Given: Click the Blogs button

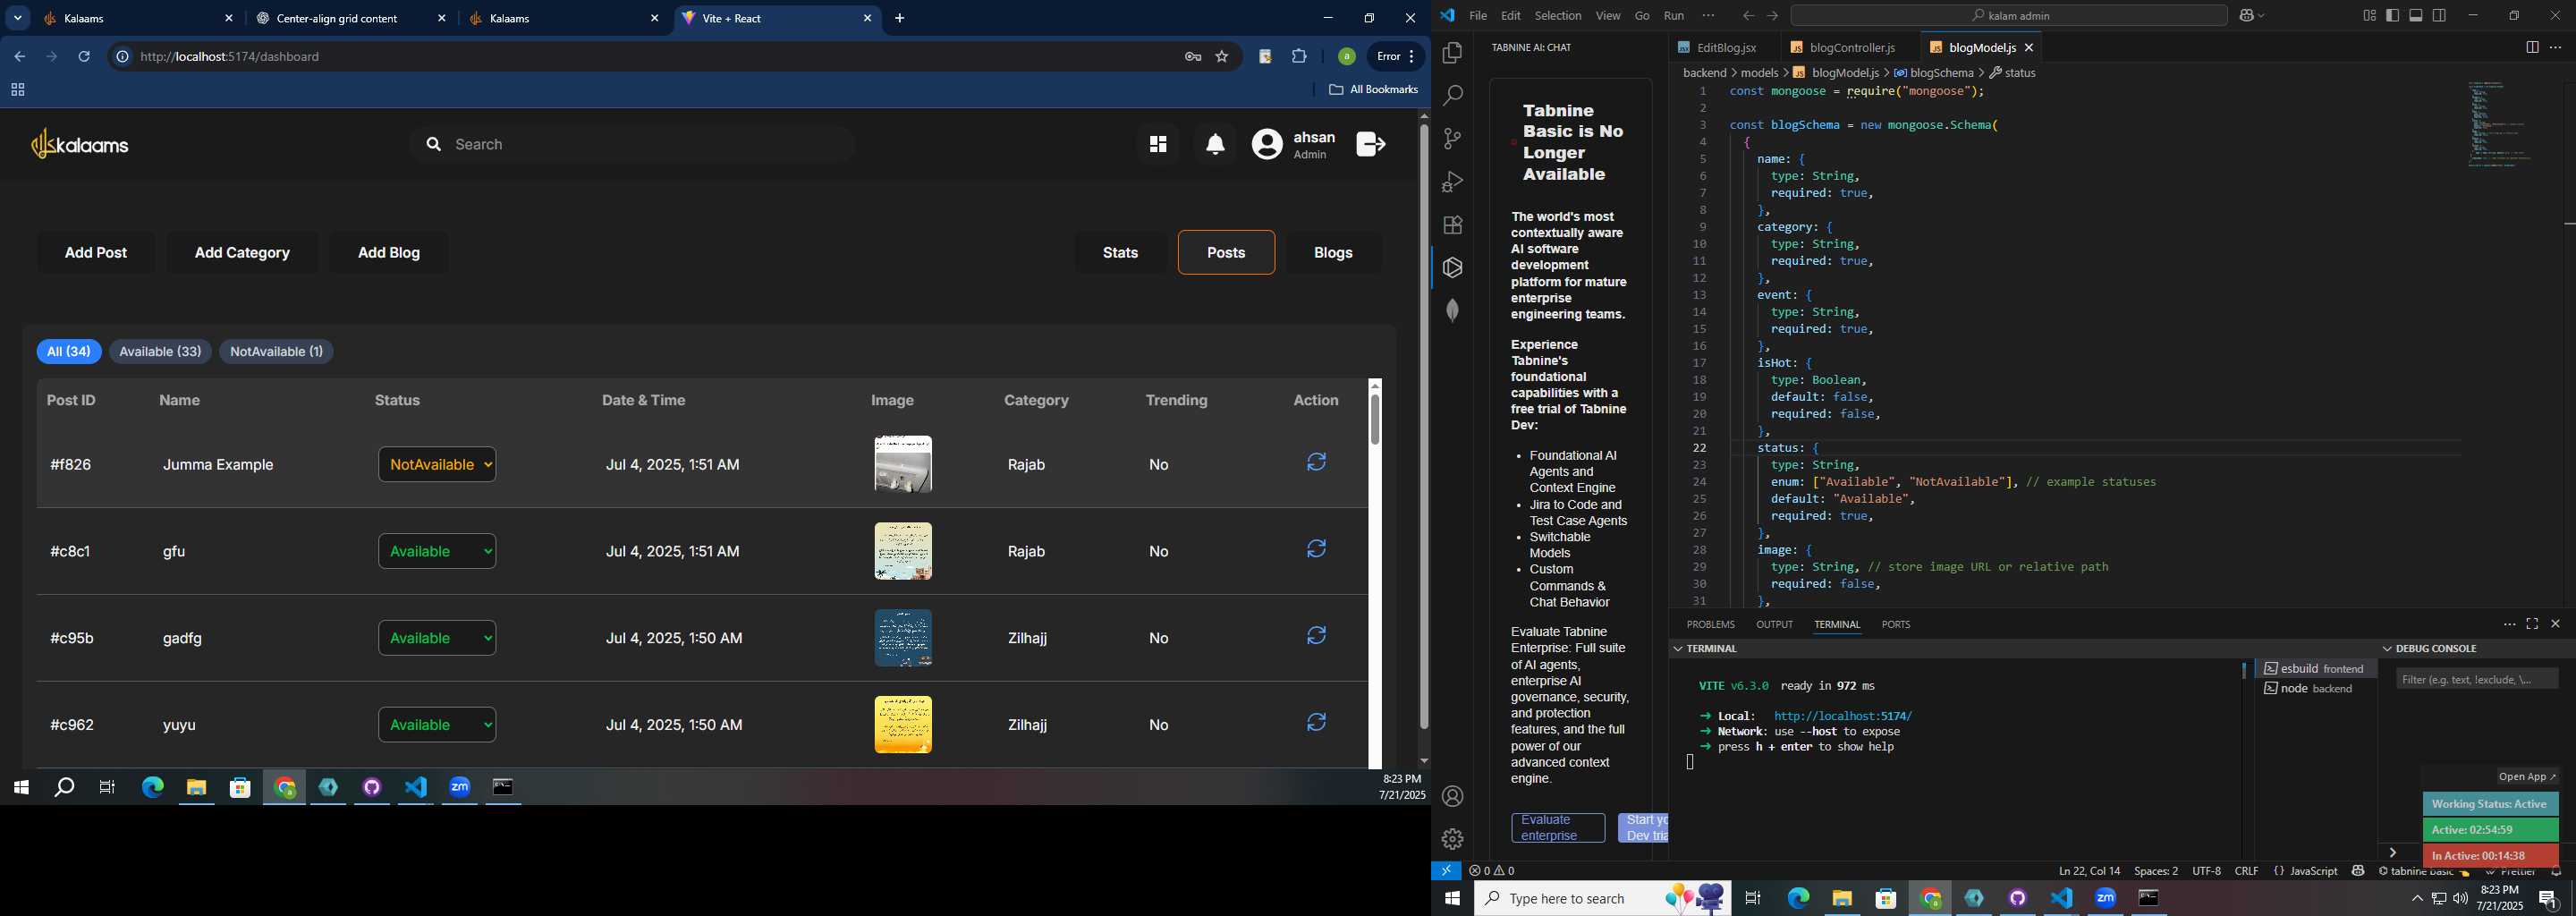Looking at the screenshot, I should pos(1332,253).
